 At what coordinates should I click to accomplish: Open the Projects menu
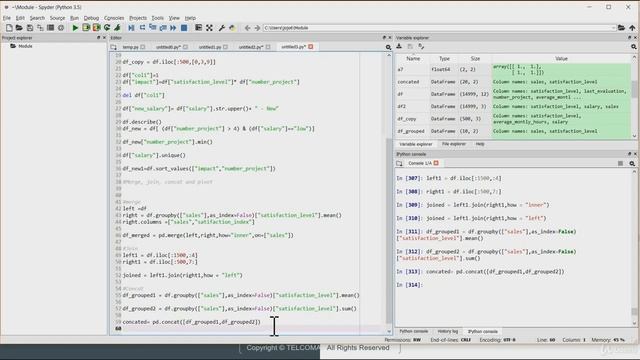pos(138,18)
